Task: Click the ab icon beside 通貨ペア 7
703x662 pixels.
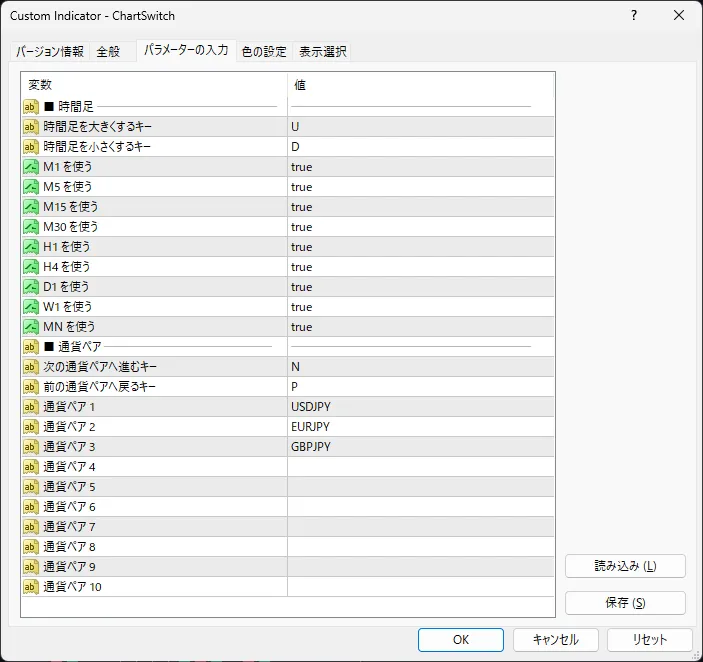Action: [30, 527]
